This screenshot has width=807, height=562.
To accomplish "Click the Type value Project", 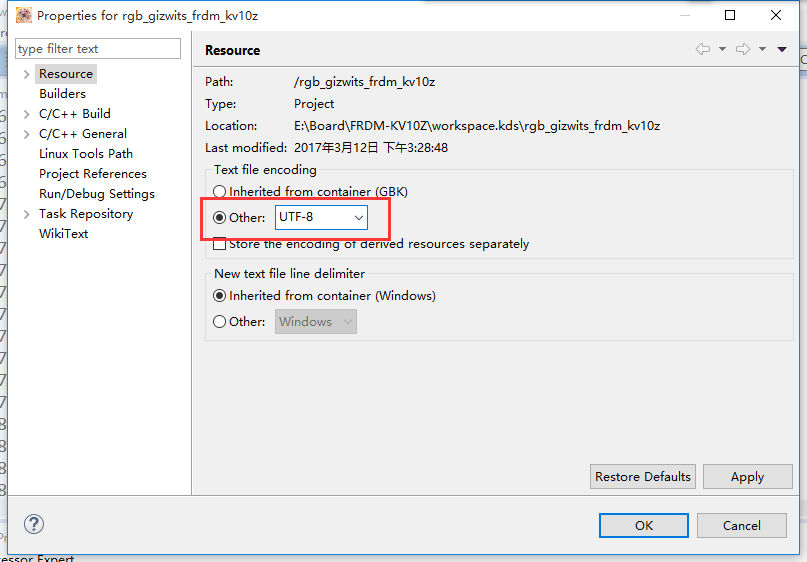I will 314,104.
